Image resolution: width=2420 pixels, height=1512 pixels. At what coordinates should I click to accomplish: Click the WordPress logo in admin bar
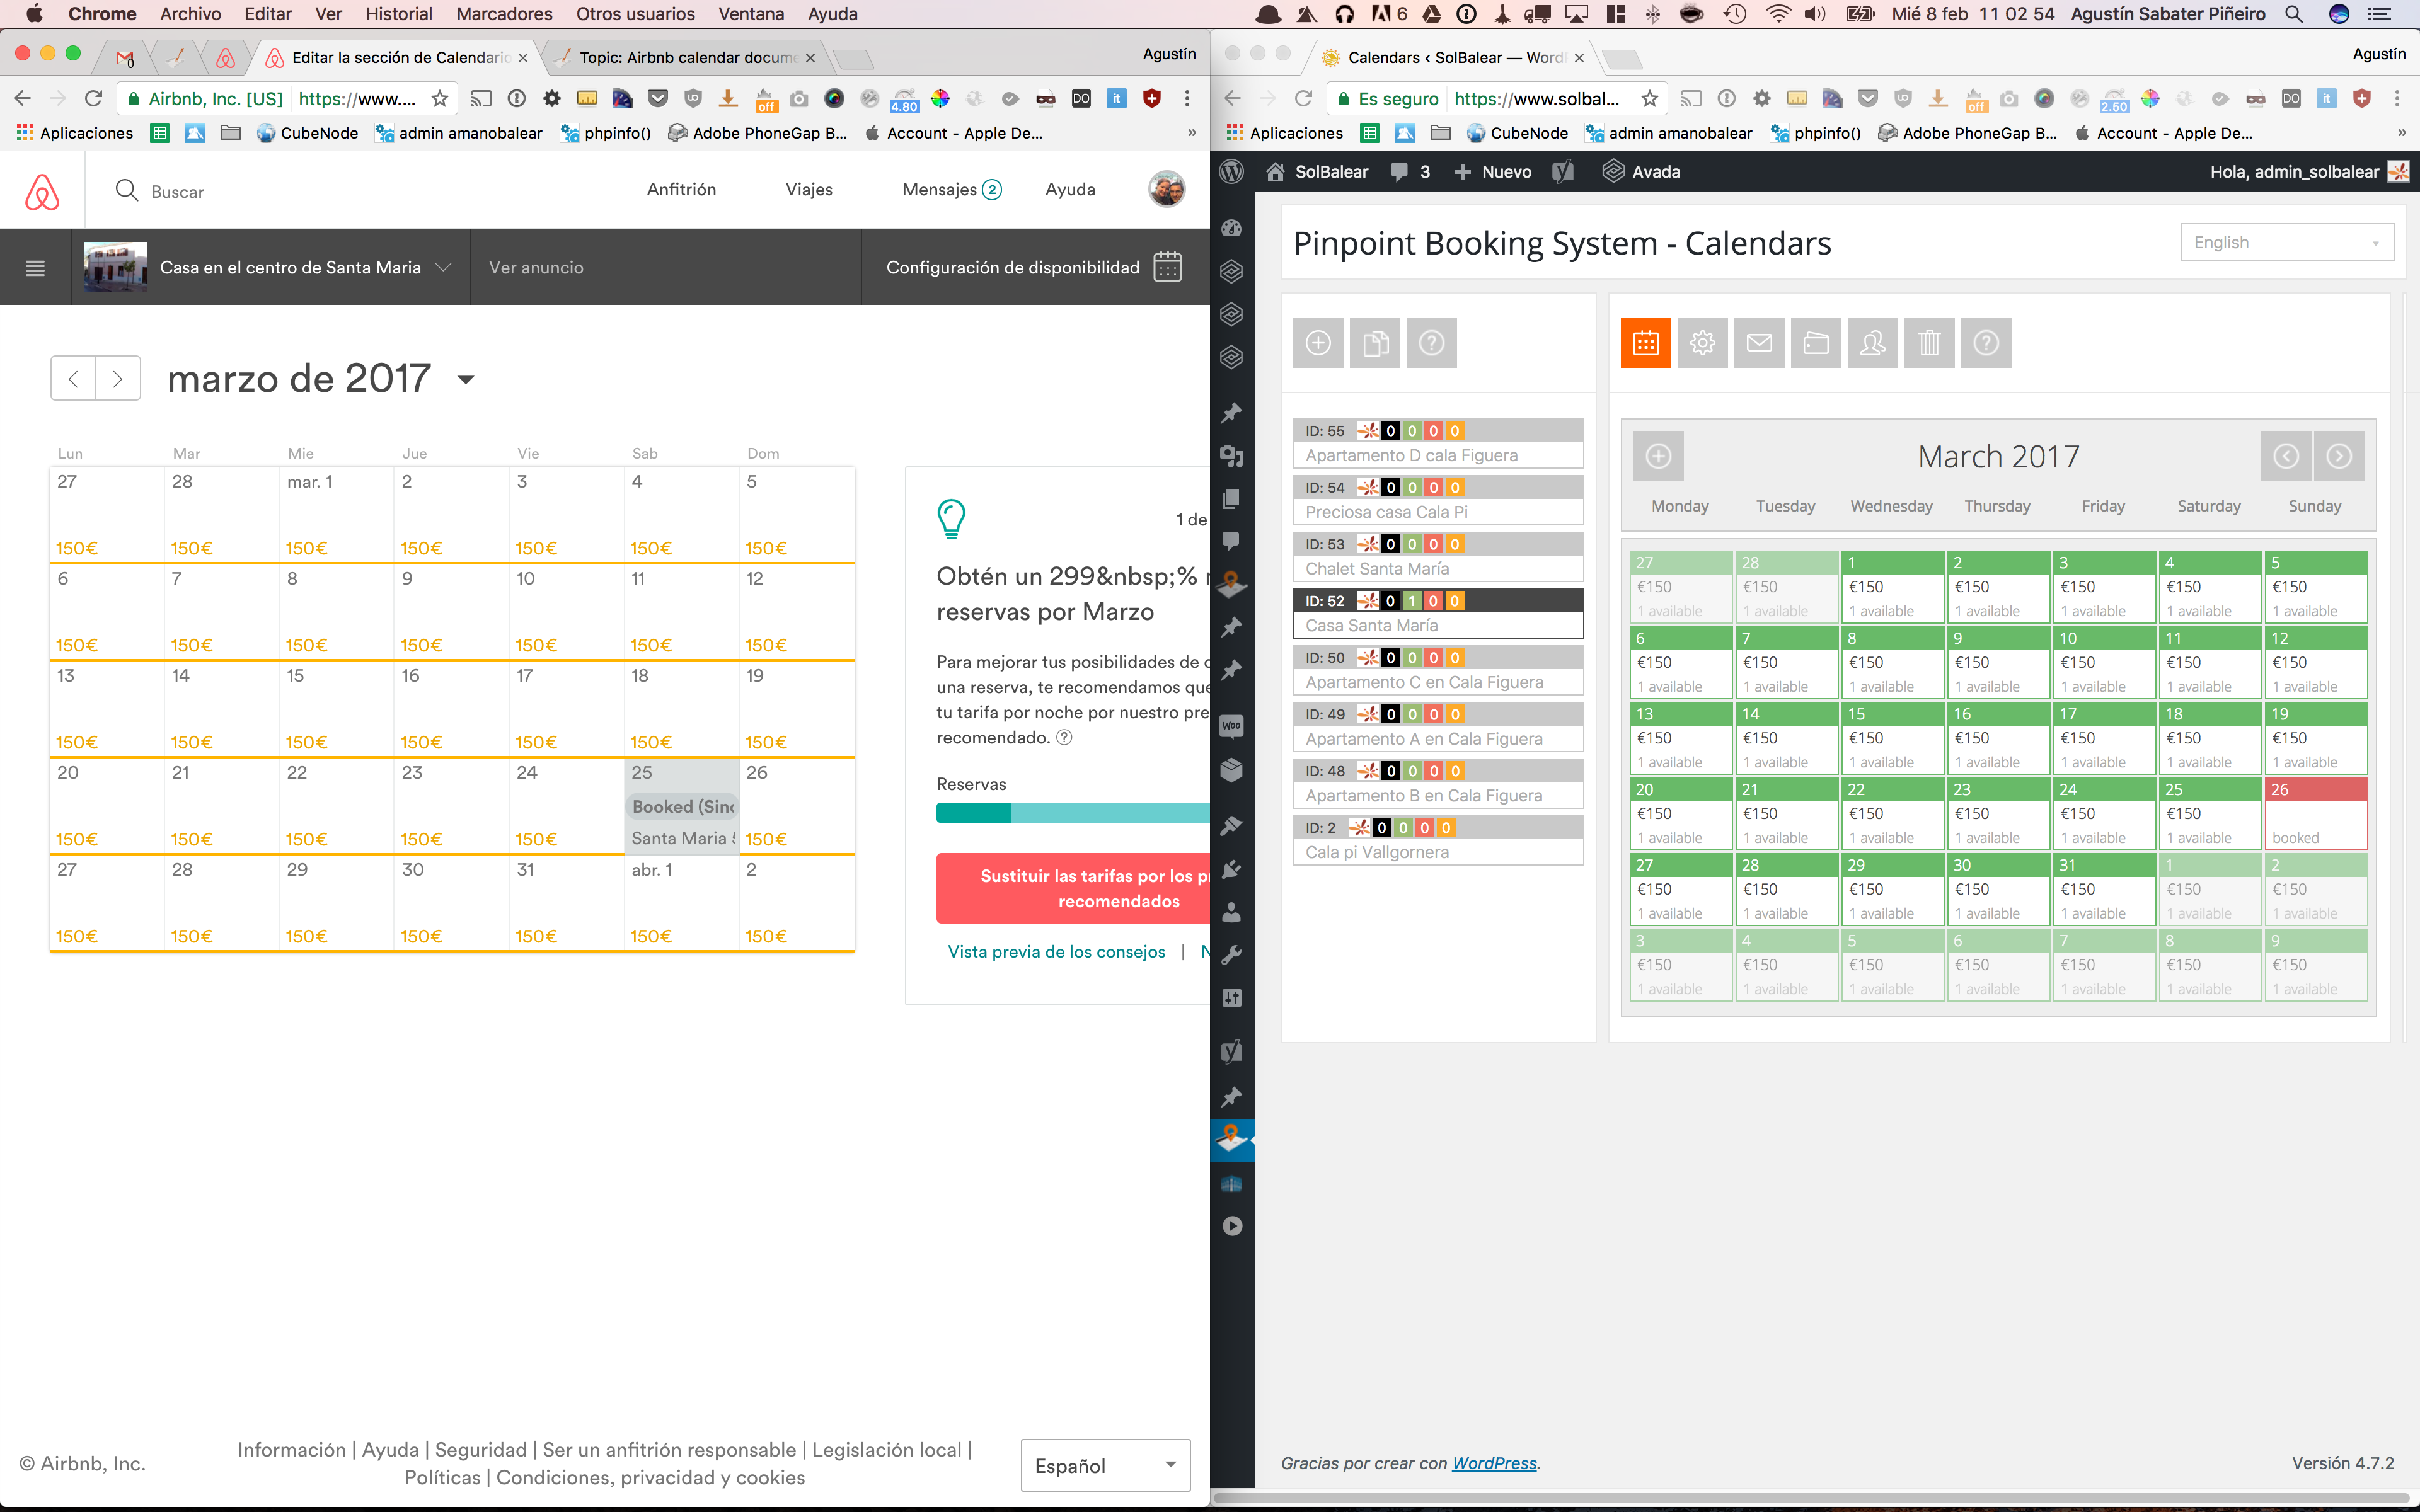(1232, 171)
